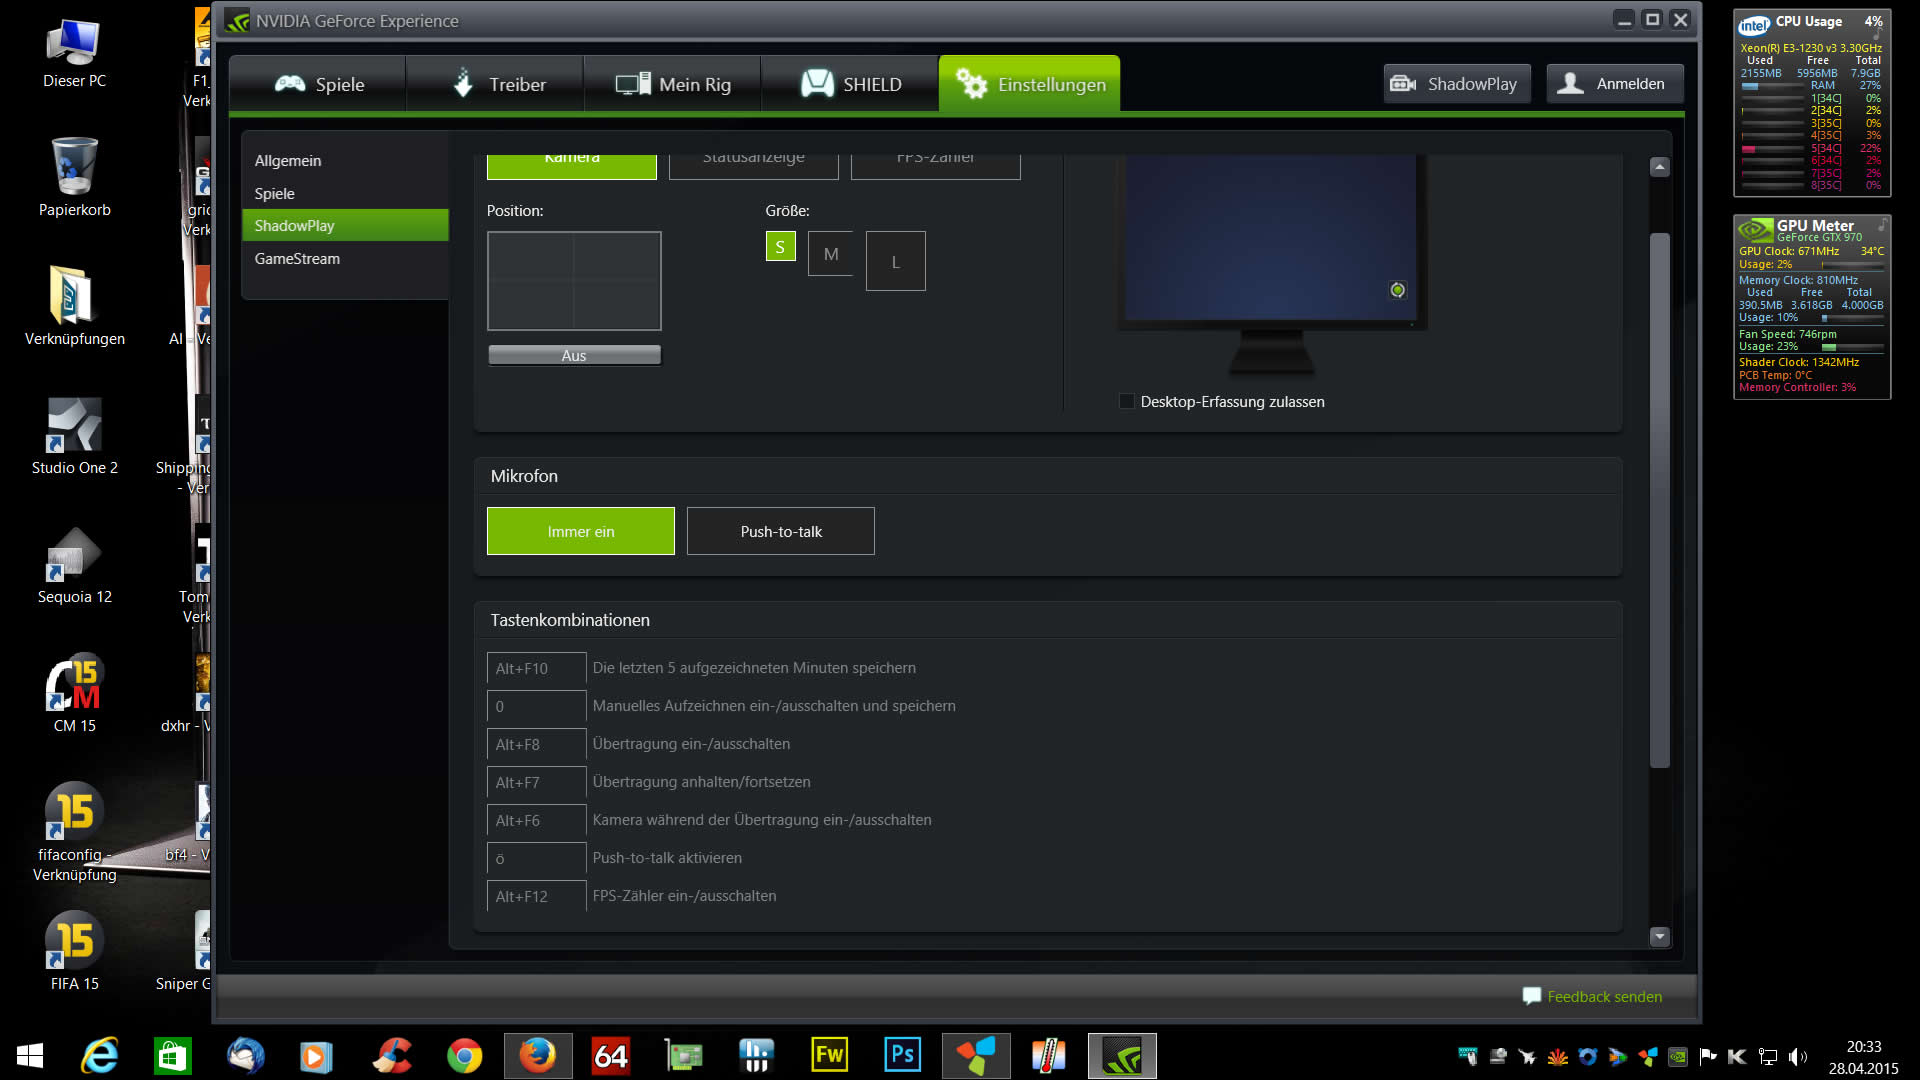Screen dimensions: 1920x1080
Task: Launch CCleaner from the taskbar
Action: pos(391,1056)
